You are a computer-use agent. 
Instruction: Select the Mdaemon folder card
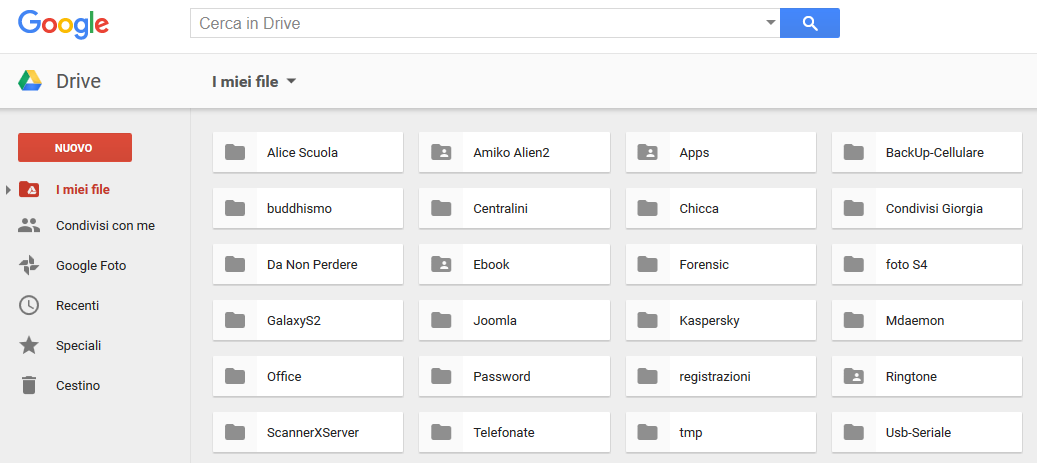coord(927,320)
